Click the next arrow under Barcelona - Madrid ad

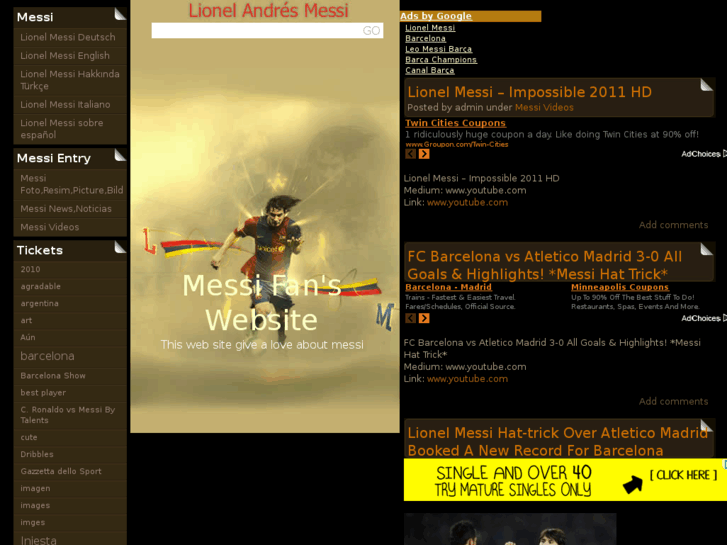pyautogui.click(x=424, y=318)
